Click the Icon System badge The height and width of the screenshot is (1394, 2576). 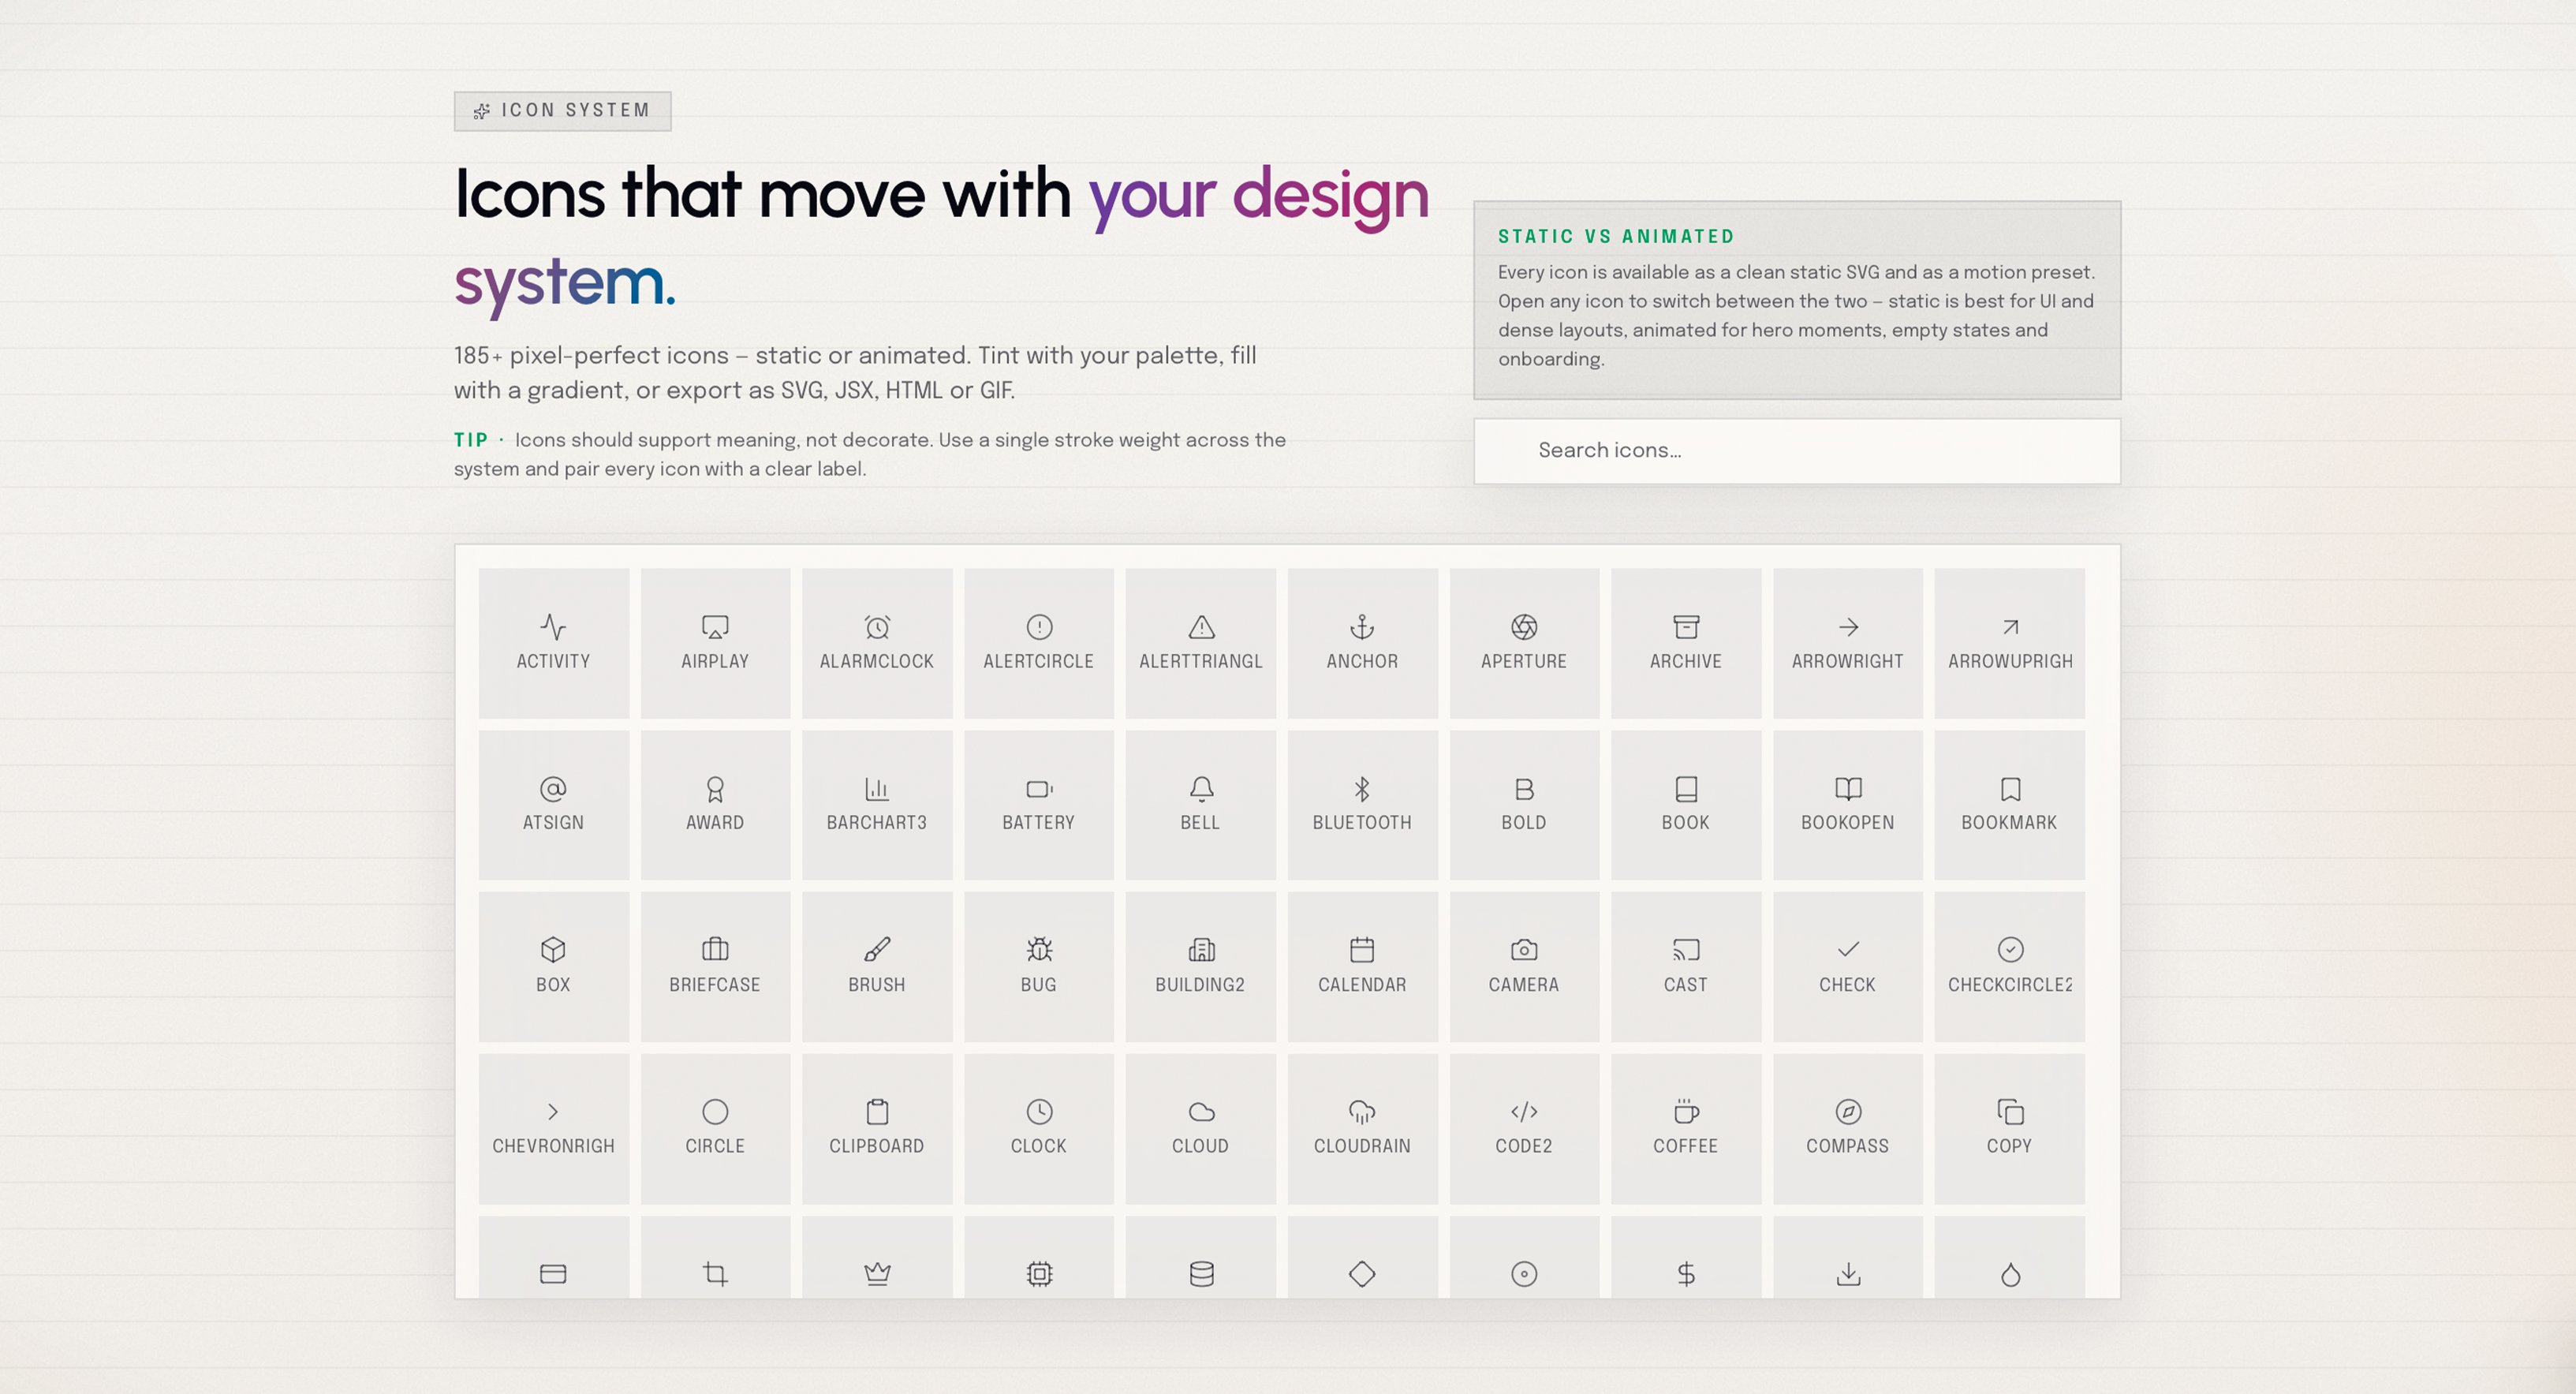(x=562, y=111)
